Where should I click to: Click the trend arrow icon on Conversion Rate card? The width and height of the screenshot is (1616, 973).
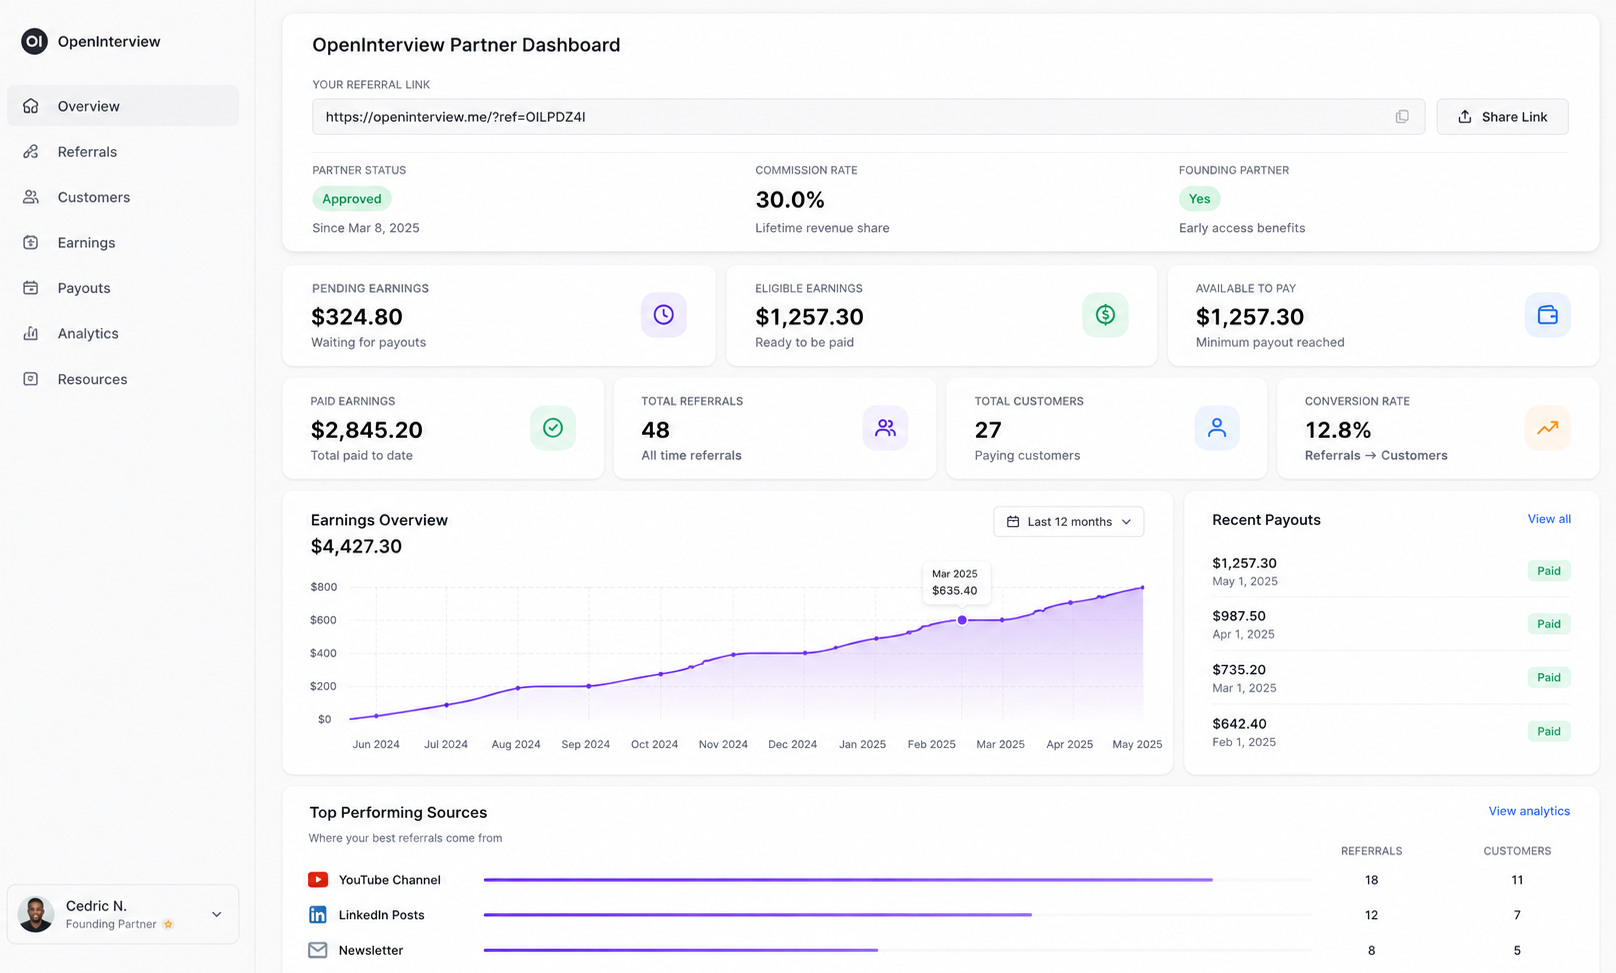pos(1548,428)
